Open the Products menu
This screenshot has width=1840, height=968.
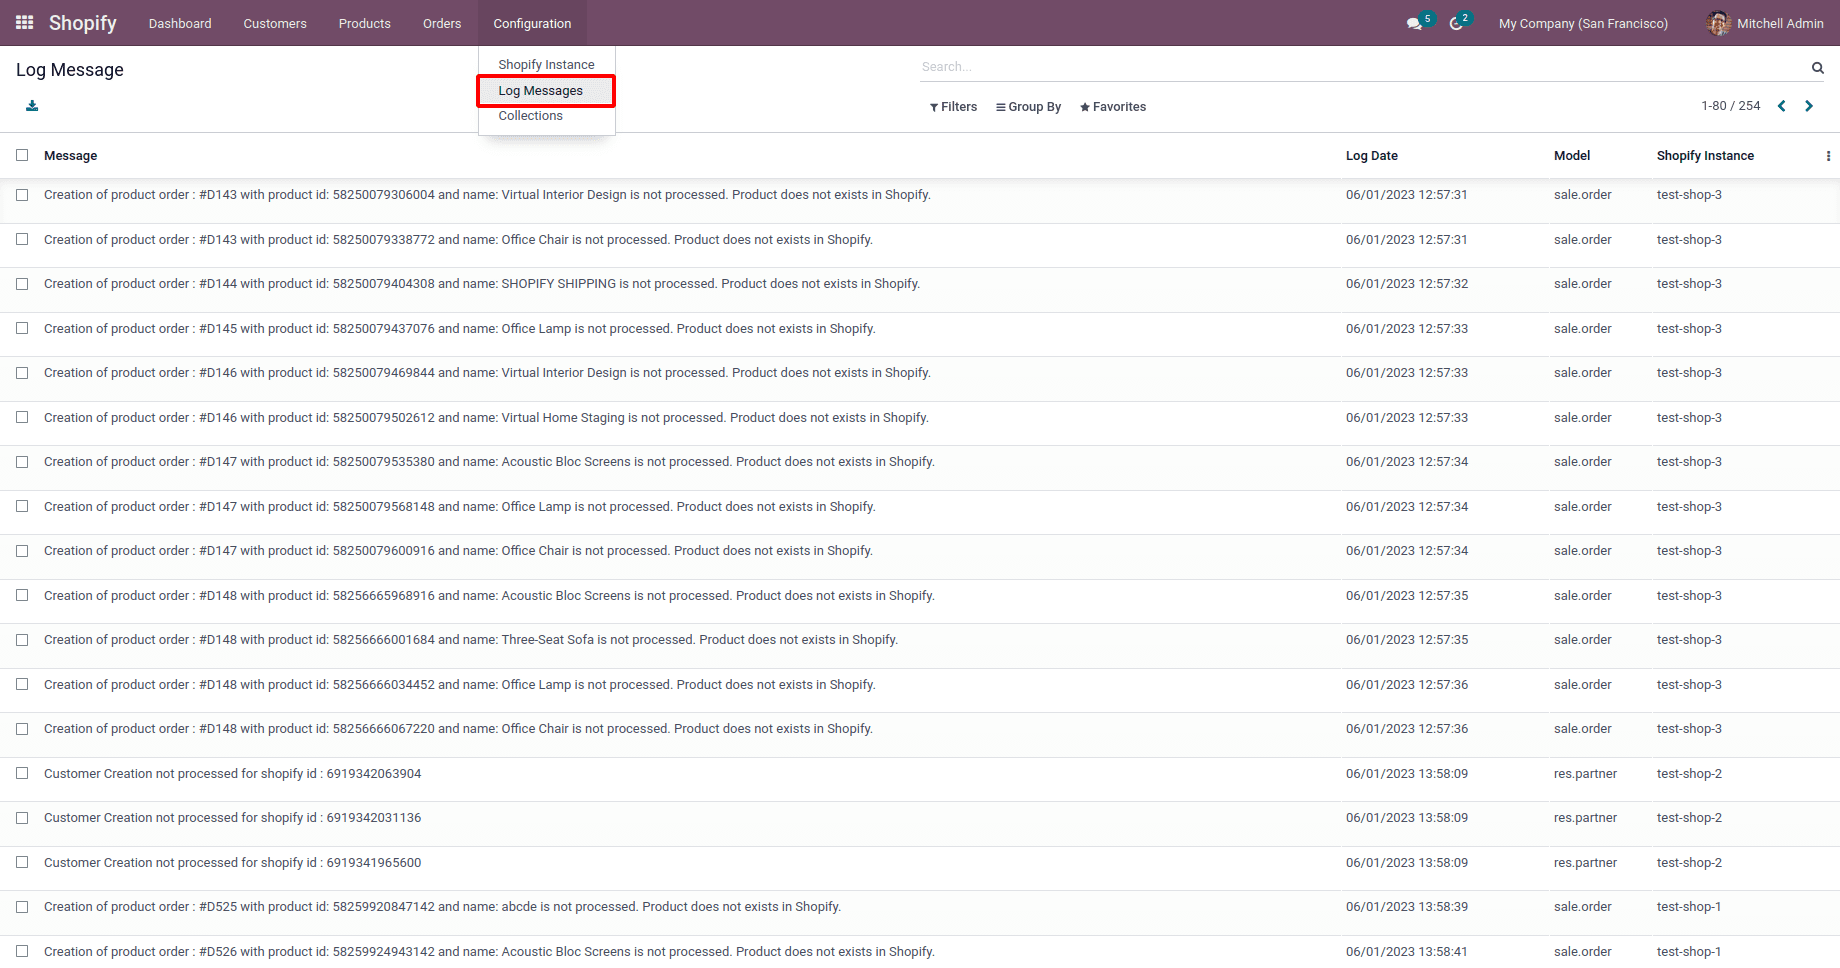(x=364, y=23)
